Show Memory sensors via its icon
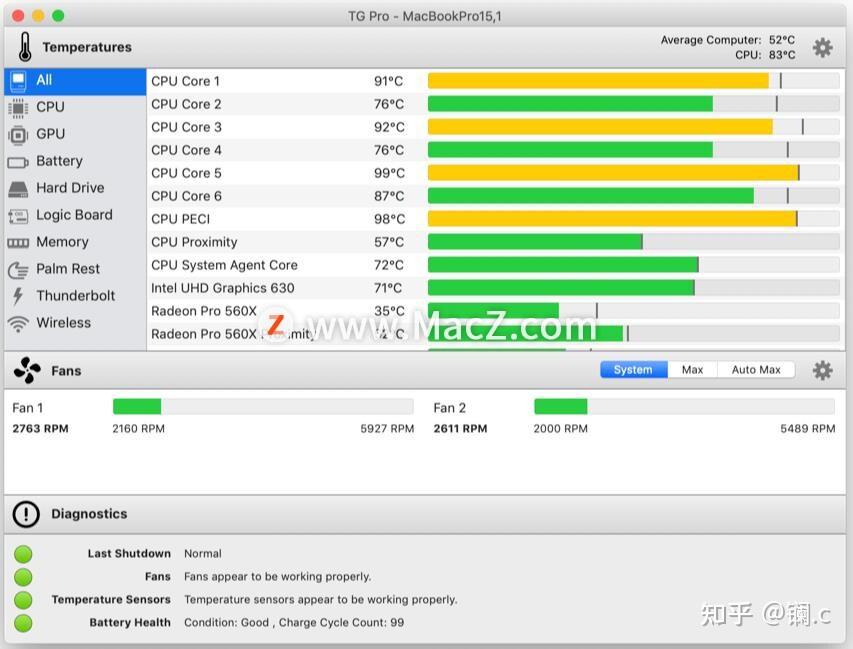Screen dimensions: 853x649 coord(18,243)
